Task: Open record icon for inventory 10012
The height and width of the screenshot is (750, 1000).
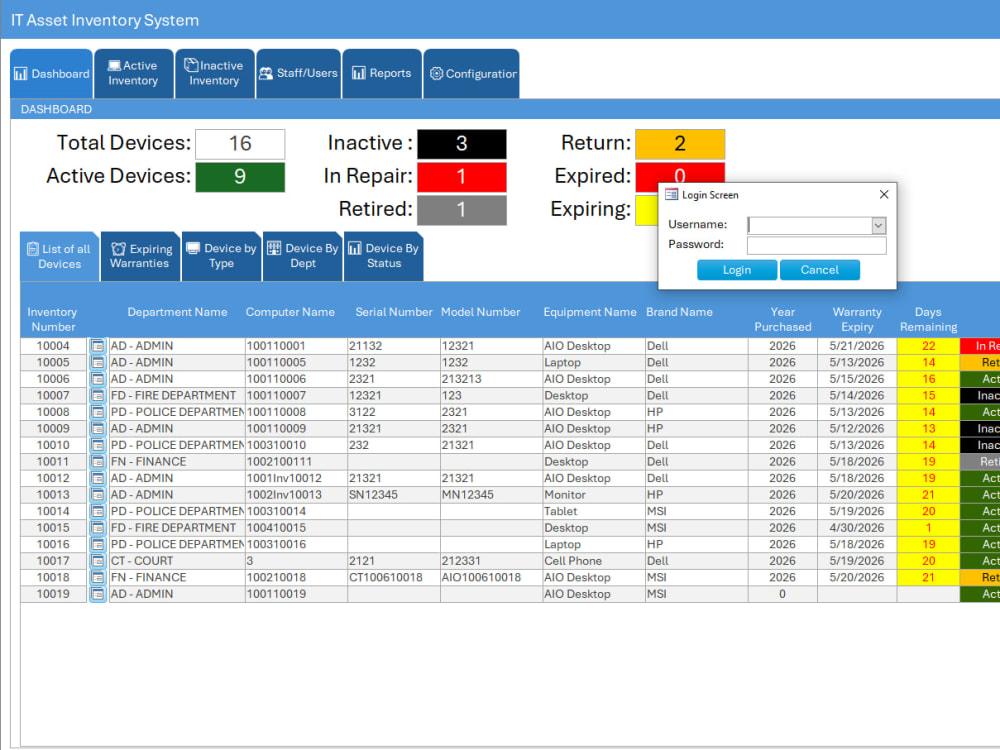Action: [x=97, y=478]
